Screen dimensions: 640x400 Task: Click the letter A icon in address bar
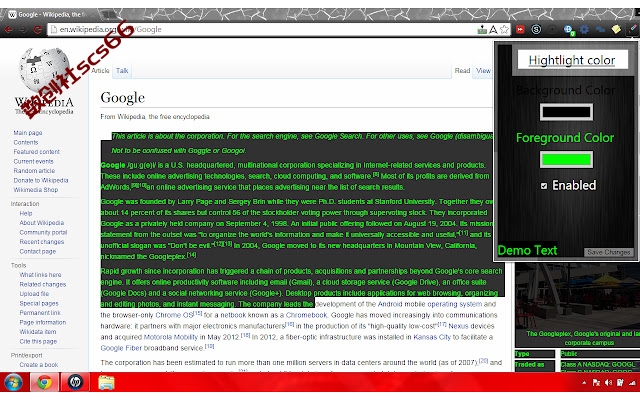[493, 29]
